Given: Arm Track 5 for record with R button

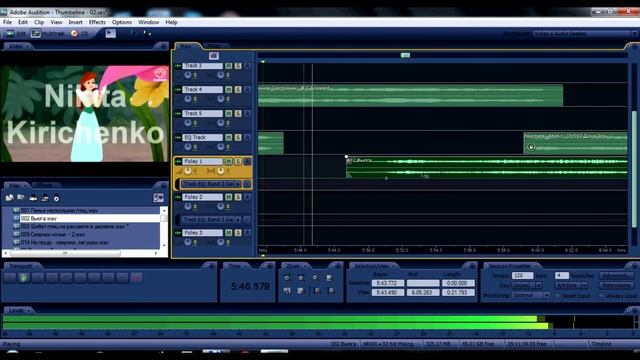Looking at the screenshot, I should coord(247,113).
